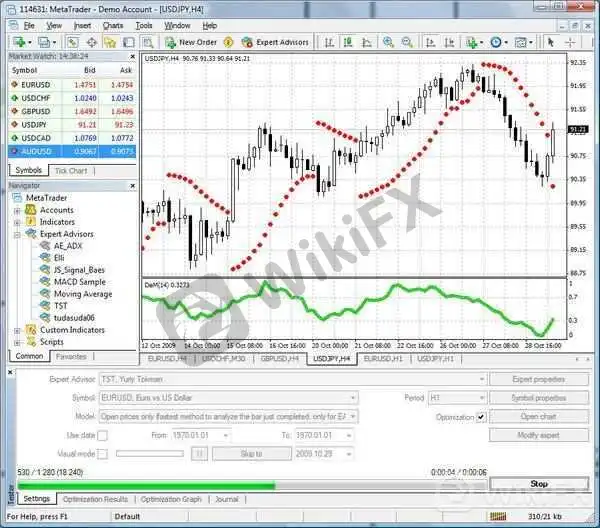Open the Profiles toolbar icon
Screen dimensions: 600x528
44,42
